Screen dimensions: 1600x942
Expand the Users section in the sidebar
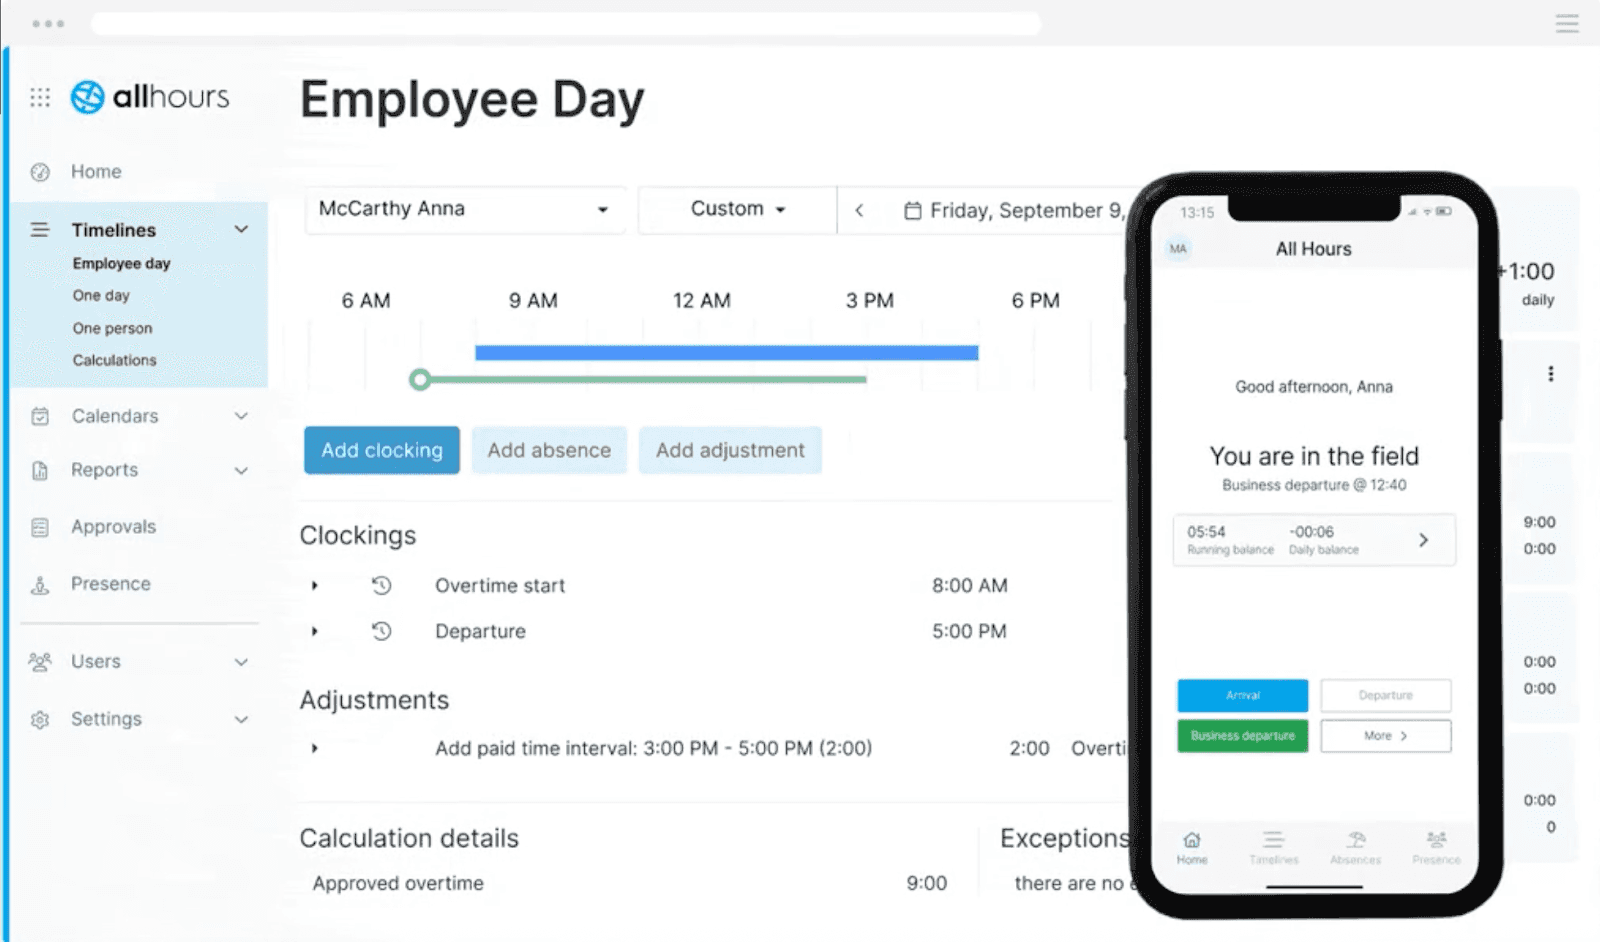pos(241,661)
